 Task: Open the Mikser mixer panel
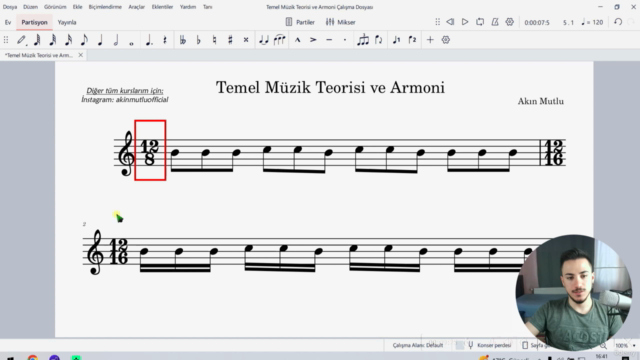pyautogui.click(x=341, y=22)
